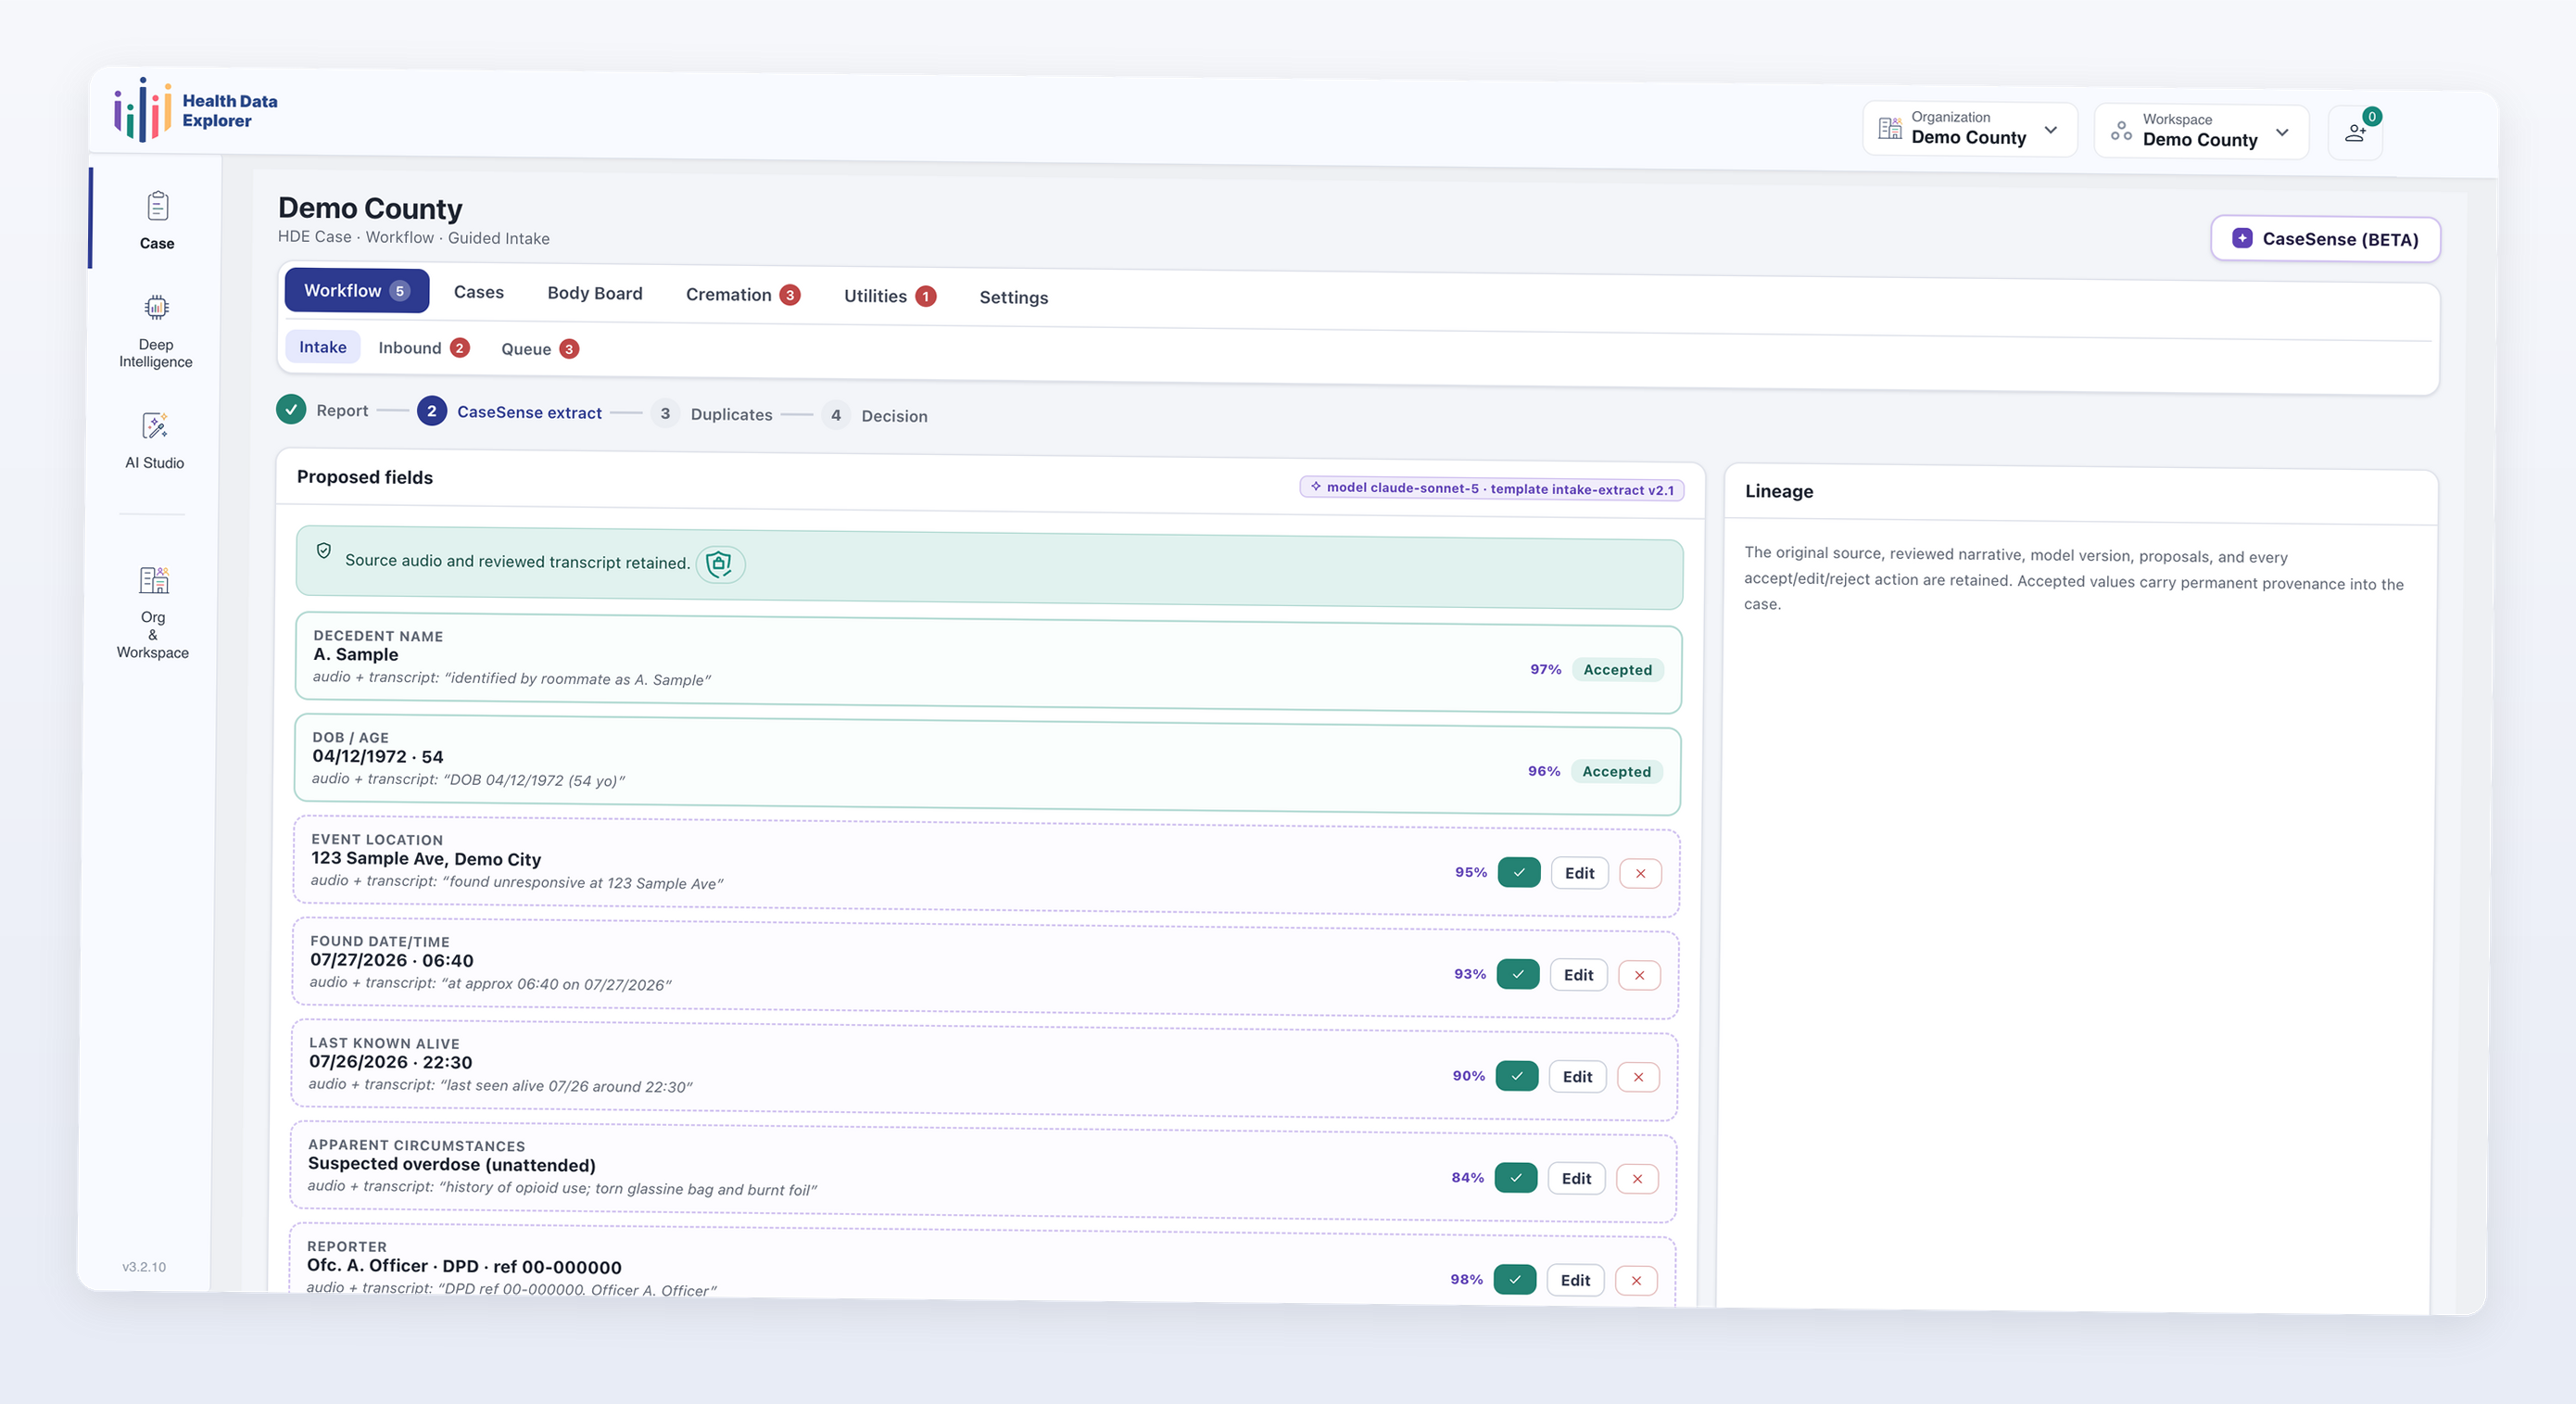Edit the Apparent Circumstances field
The height and width of the screenshot is (1404, 2576).
[1576, 1179]
